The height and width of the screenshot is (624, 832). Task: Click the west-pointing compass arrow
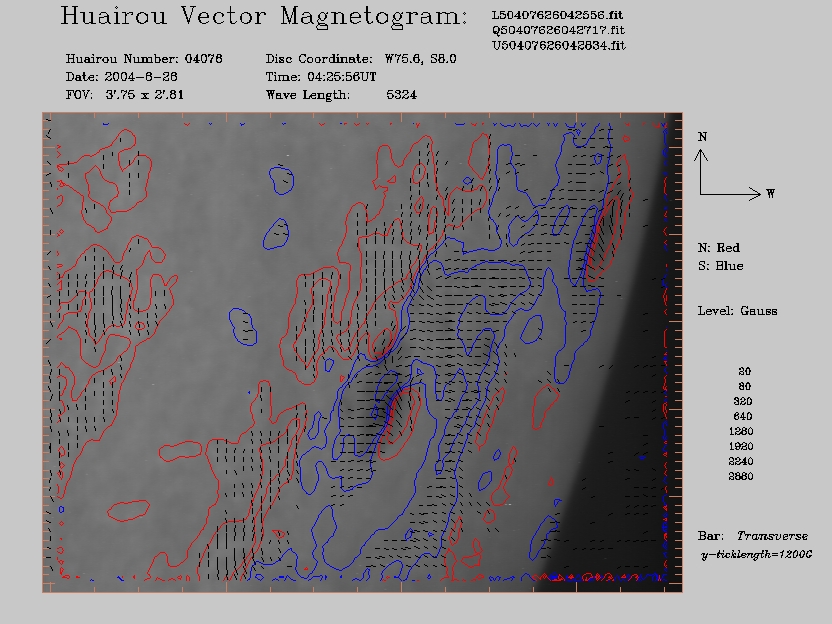tap(732, 194)
